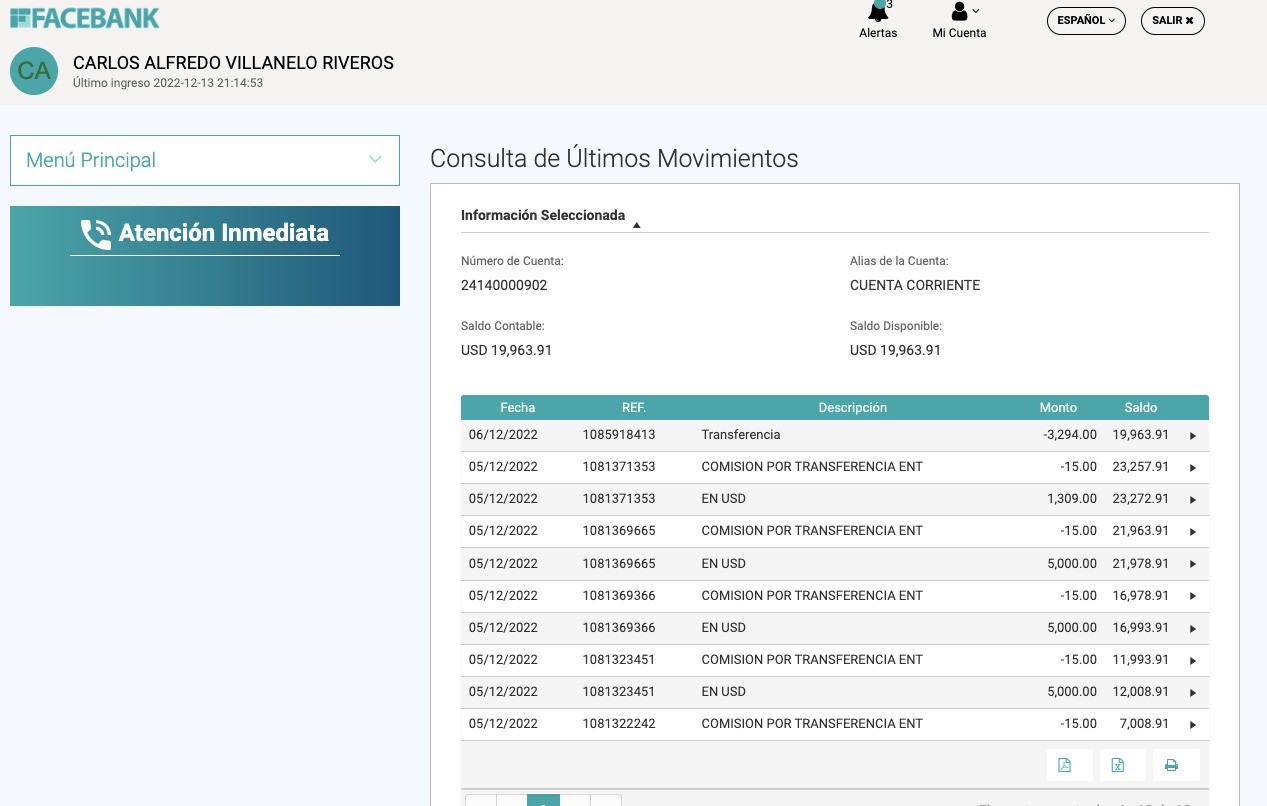Expand row arrow with saldo 7,008.91
The width and height of the screenshot is (1267, 806).
pos(1192,725)
